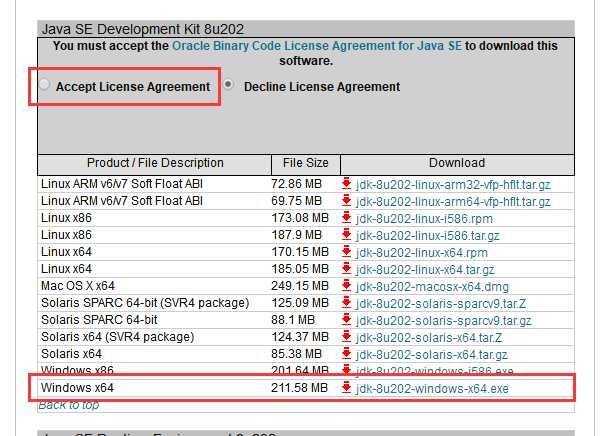Select Decline License Agreement radio button
608x436 pixels.
[x=228, y=84]
